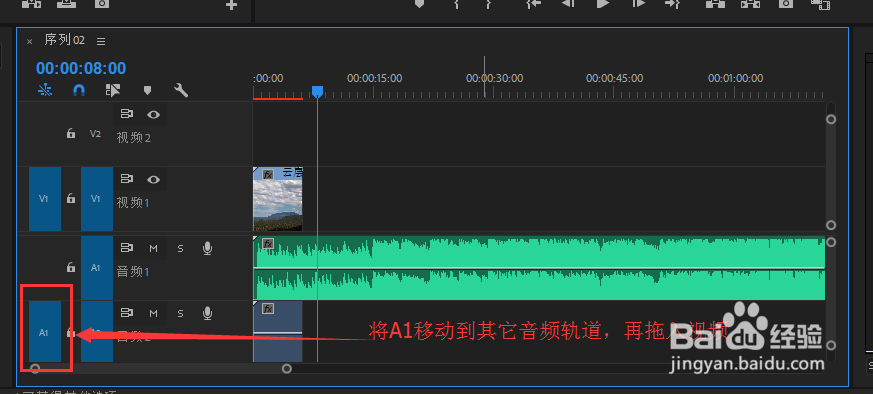This screenshot has height=394, width=873.
Task: Open the plus Button Editor in source monitor
Action: pyautogui.click(x=231, y=5)
